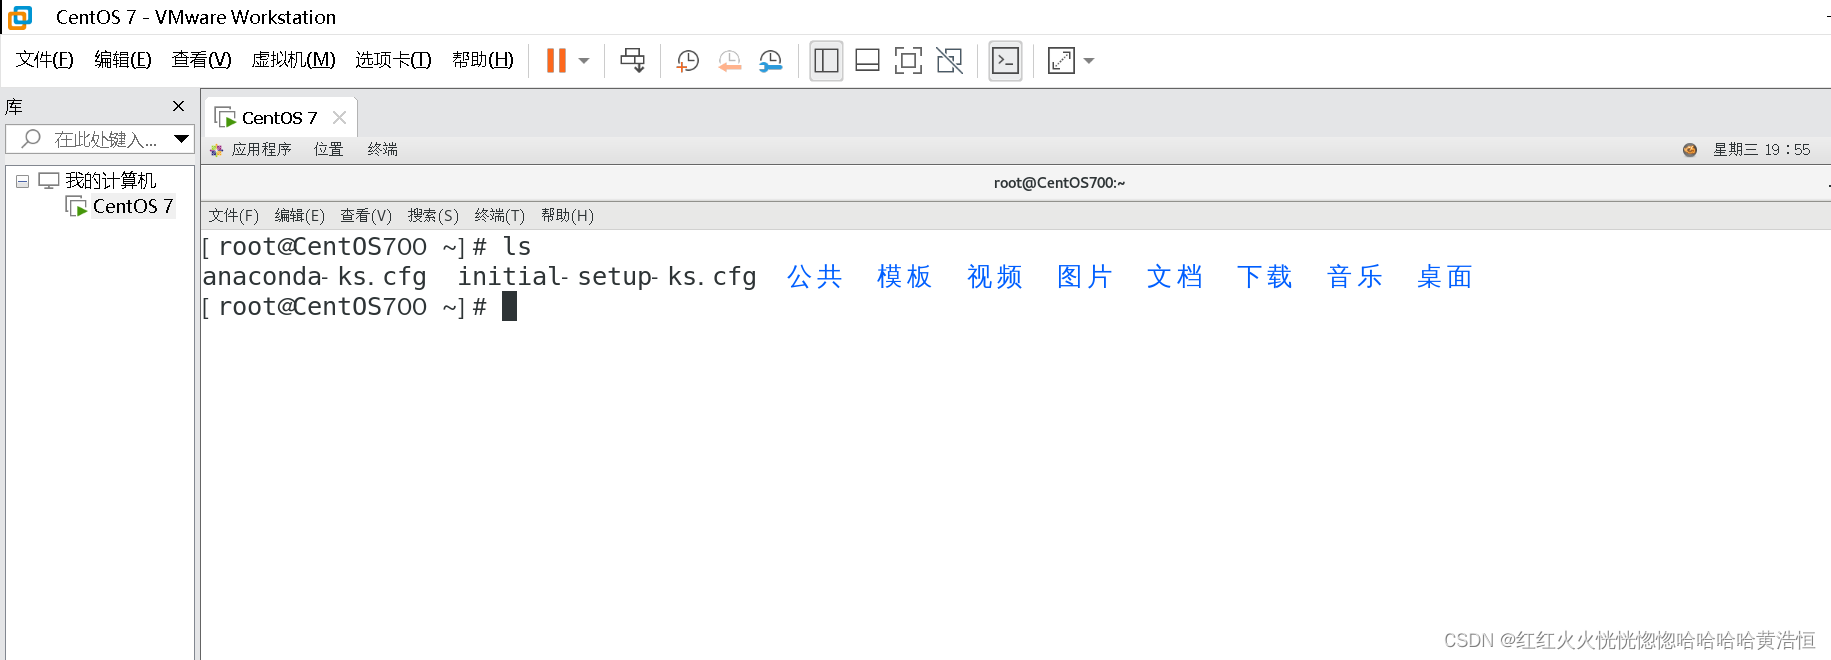Open the library search filter dropdown
The width and height of the screenshot is (1831, 660).
182,139
